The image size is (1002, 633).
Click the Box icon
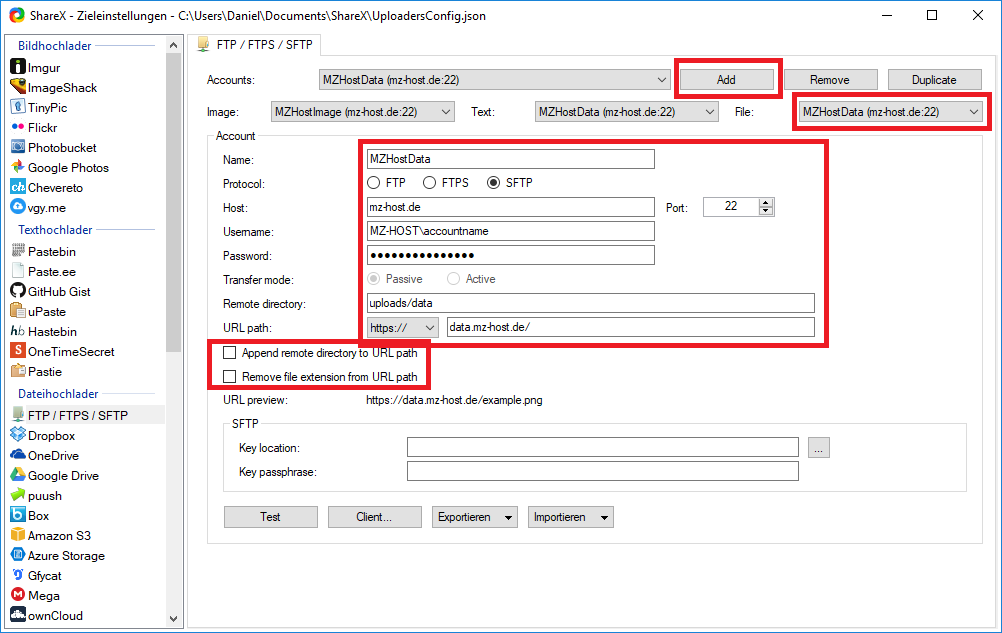(x=18, y=515)
